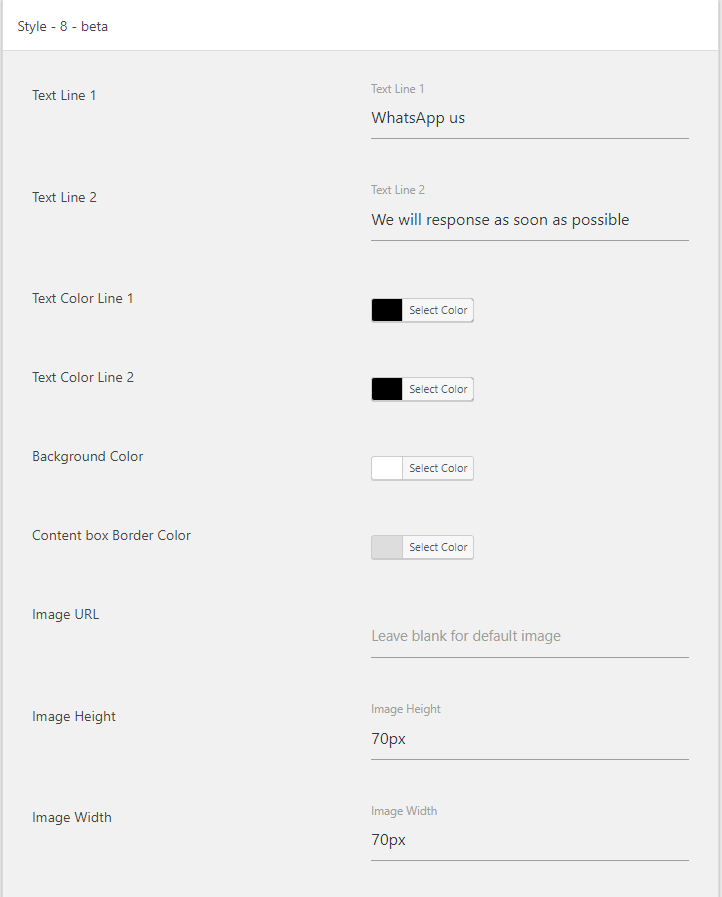Click the black swatch for Text Color Line 1
Image resolution: width=722 pixels, height=897 pixels.
click(x=387, y=310)
